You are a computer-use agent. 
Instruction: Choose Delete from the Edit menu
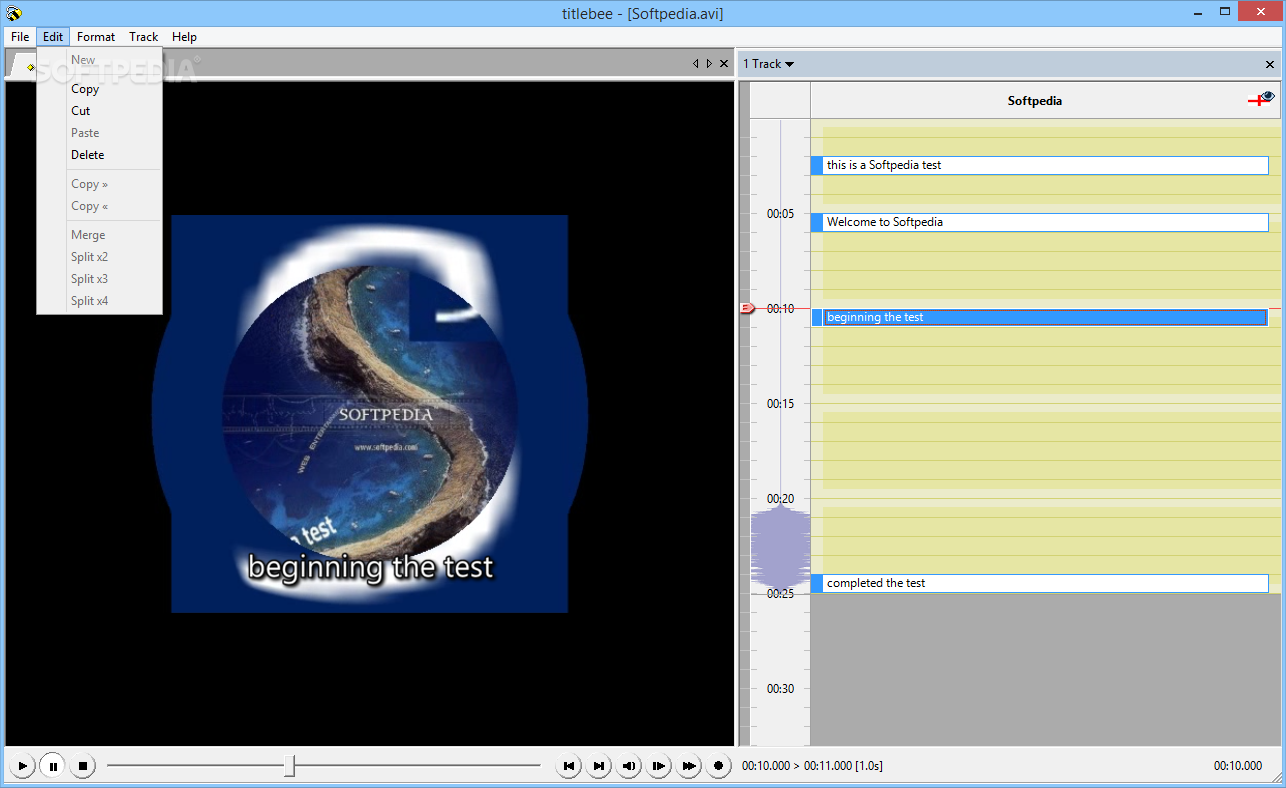pyautogui.click(x=99, y=155)
